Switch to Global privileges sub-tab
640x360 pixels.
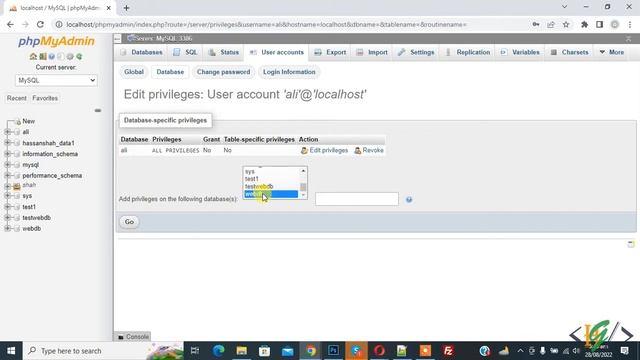pyautogui.click(x=134, y=72)
